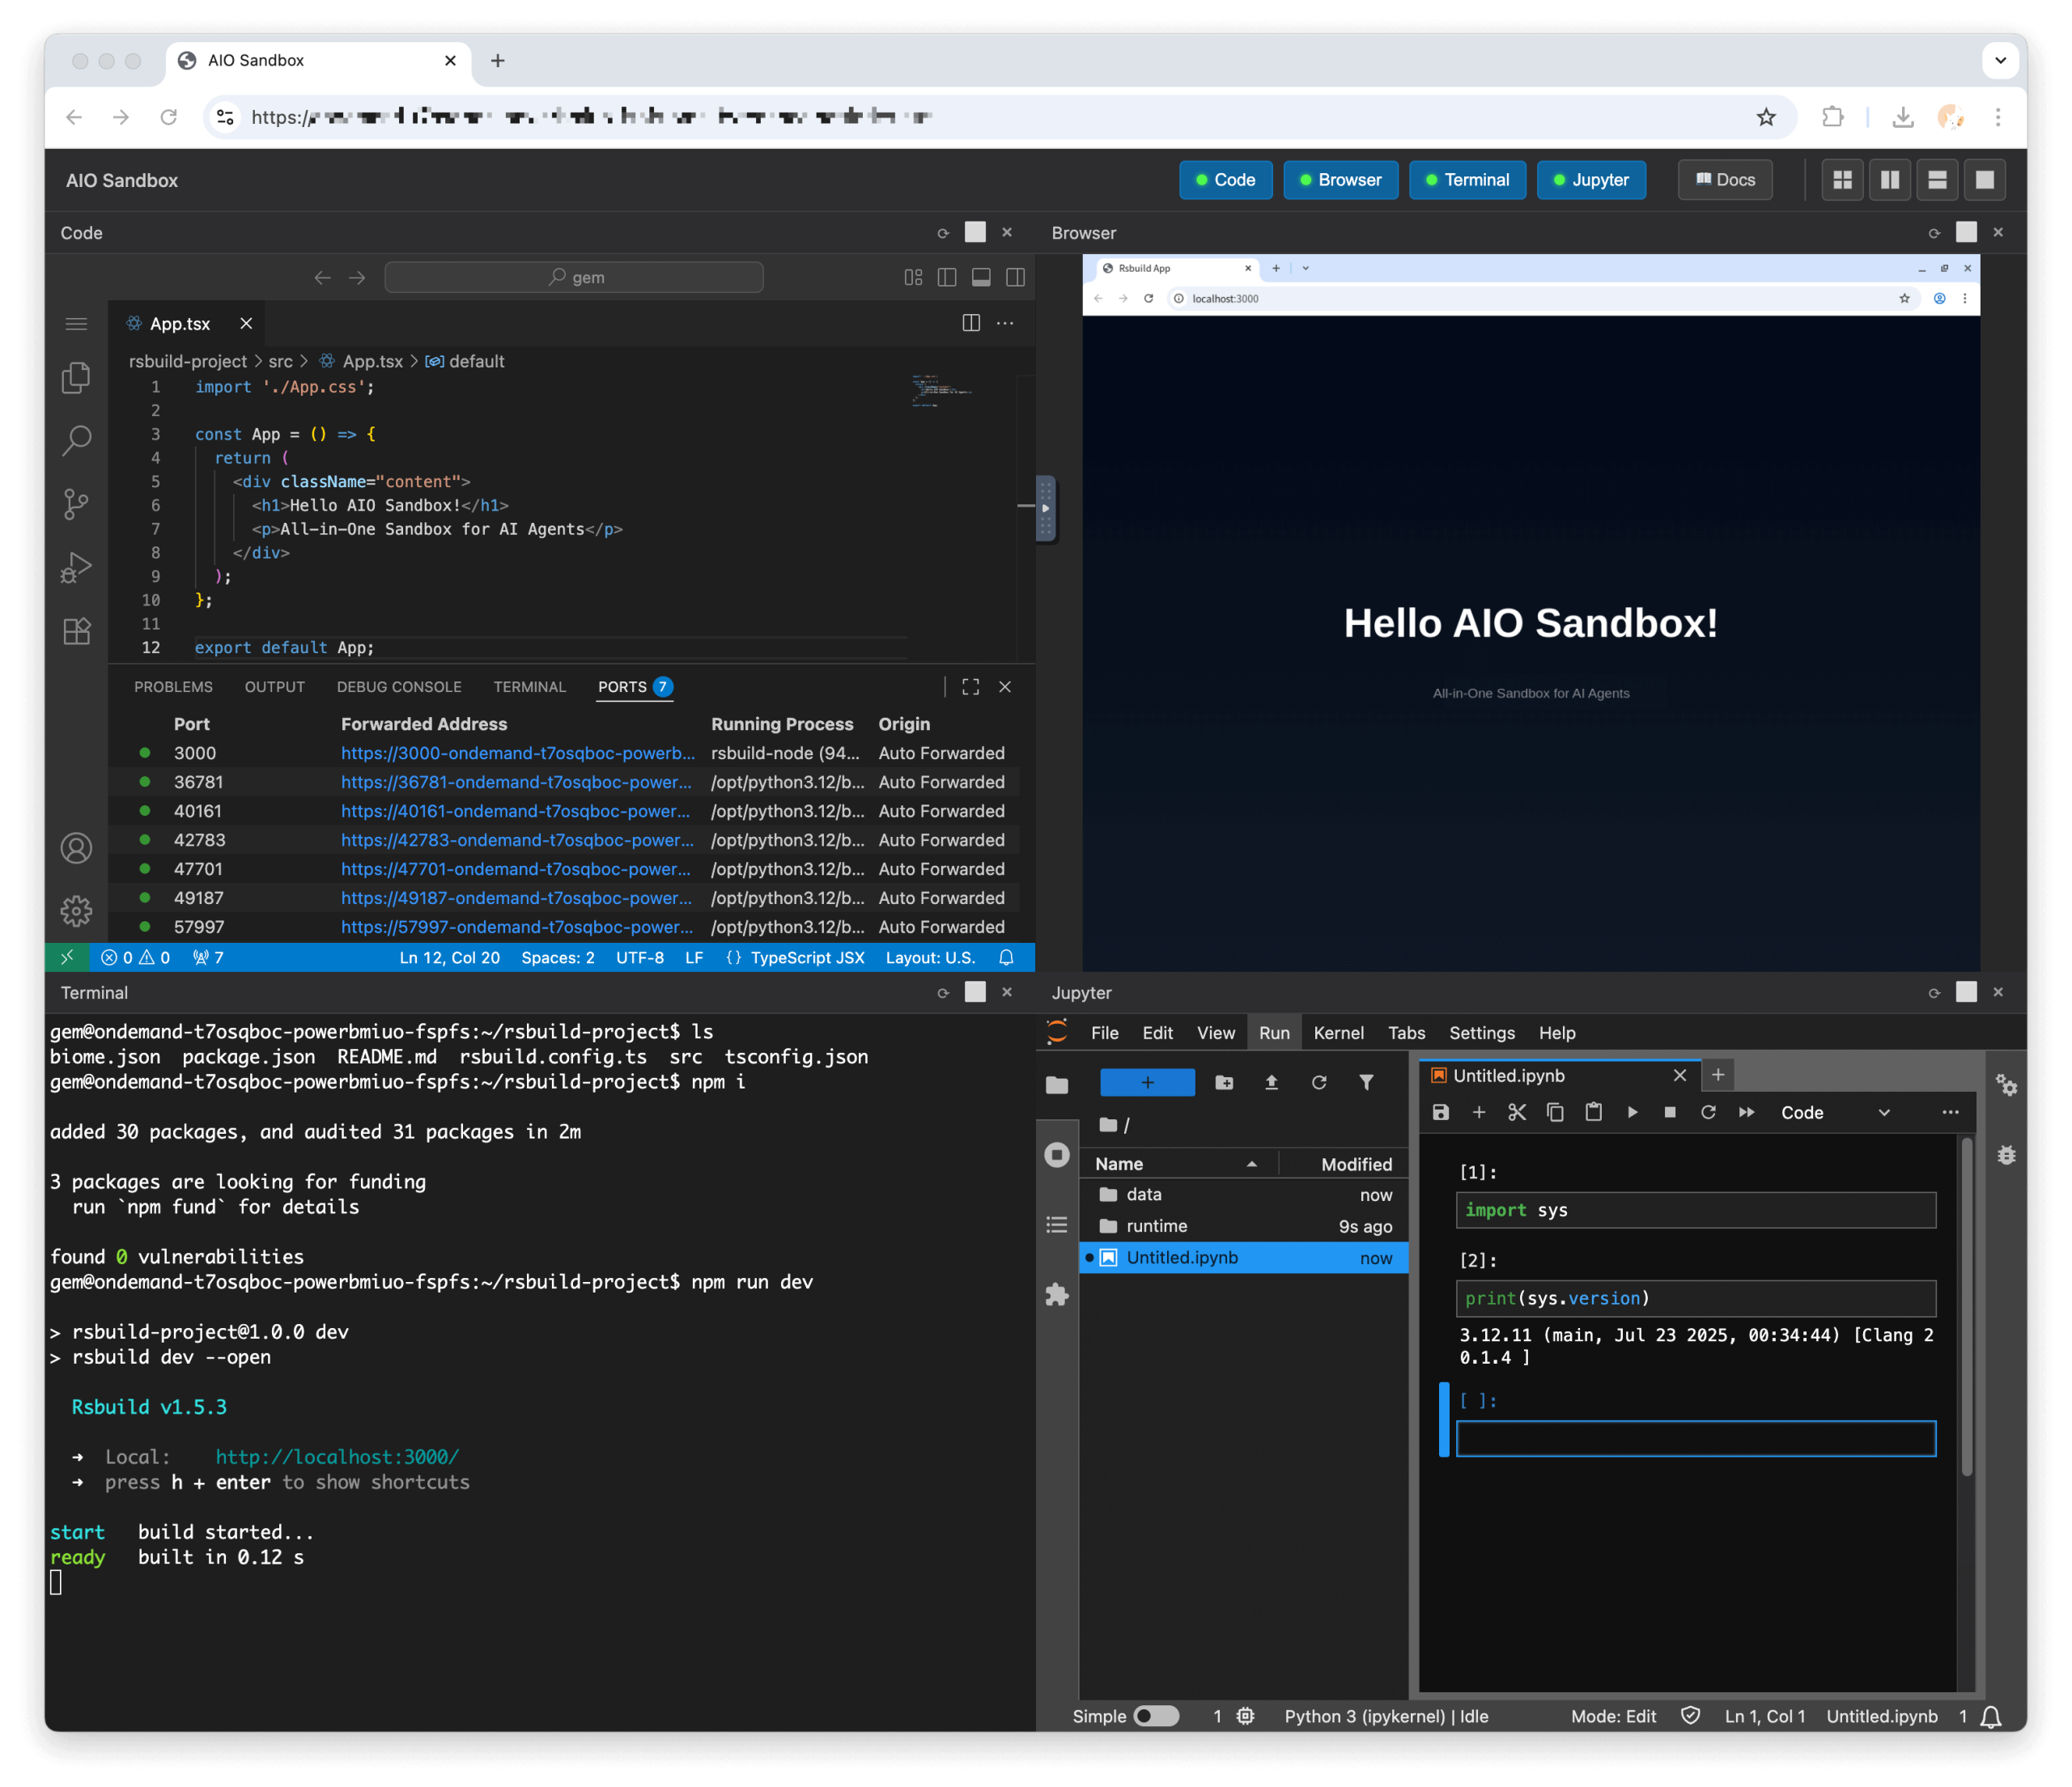Viewport: 2072px width, 1787px height.
Task: Open the tab list chevron in the embedded browser
Action: coord(1305,268)
